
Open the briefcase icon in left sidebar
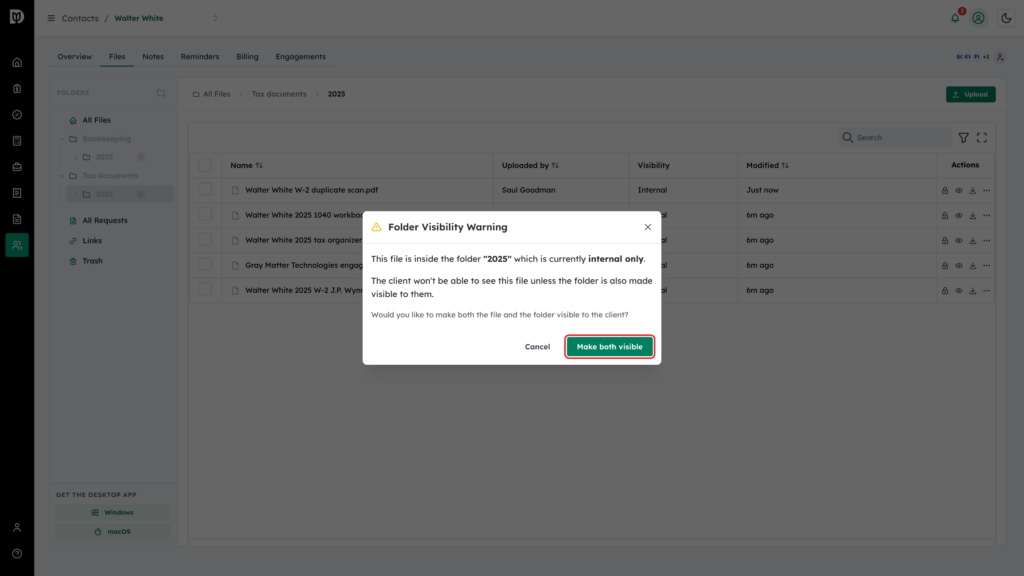click(x=17, y=167)
